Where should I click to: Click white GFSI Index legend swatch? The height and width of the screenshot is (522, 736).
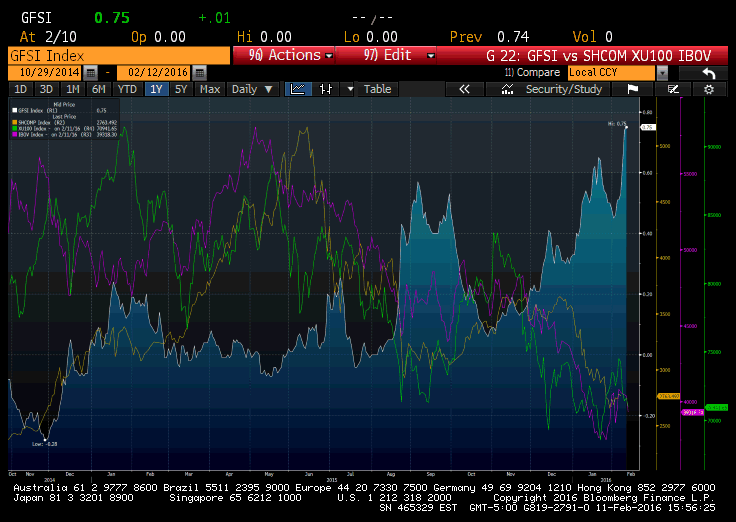[15, 110]
